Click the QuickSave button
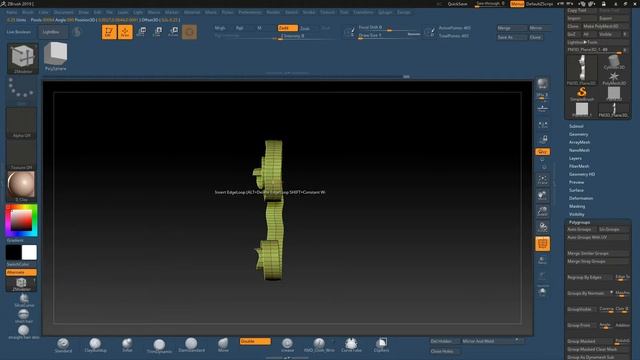 [458, 4]
